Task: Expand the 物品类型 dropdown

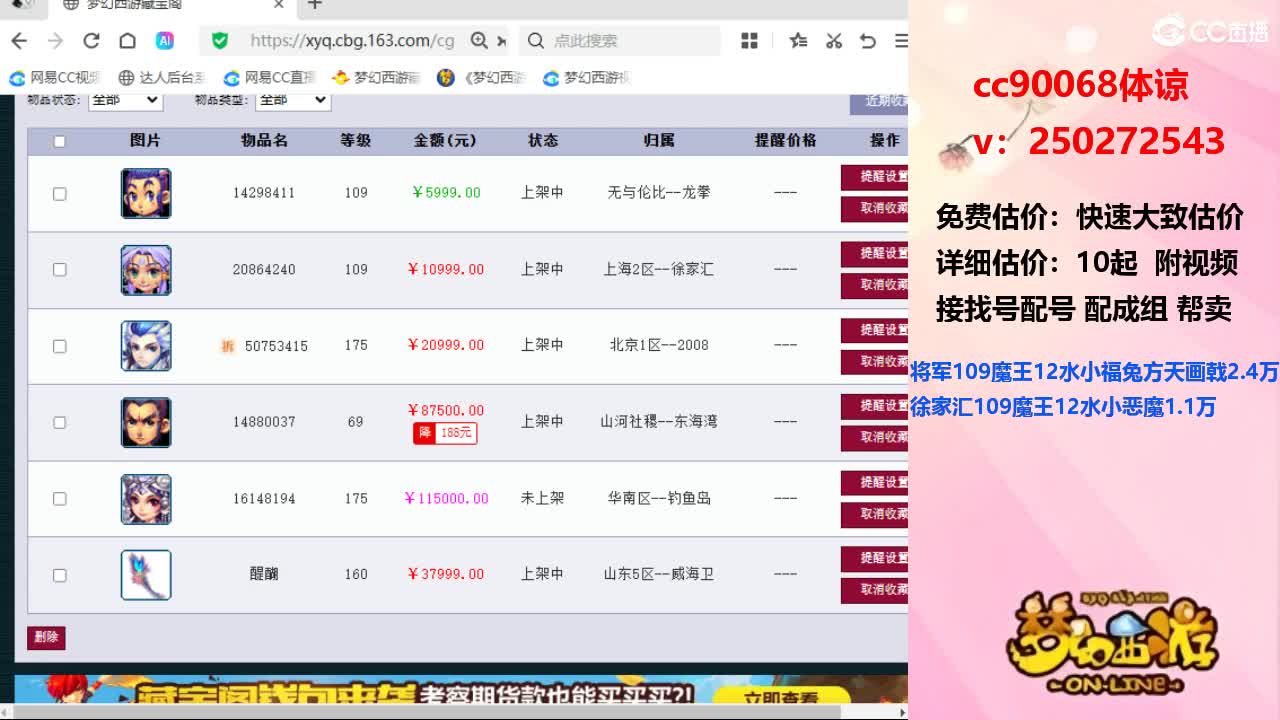Action: point(293,100)
